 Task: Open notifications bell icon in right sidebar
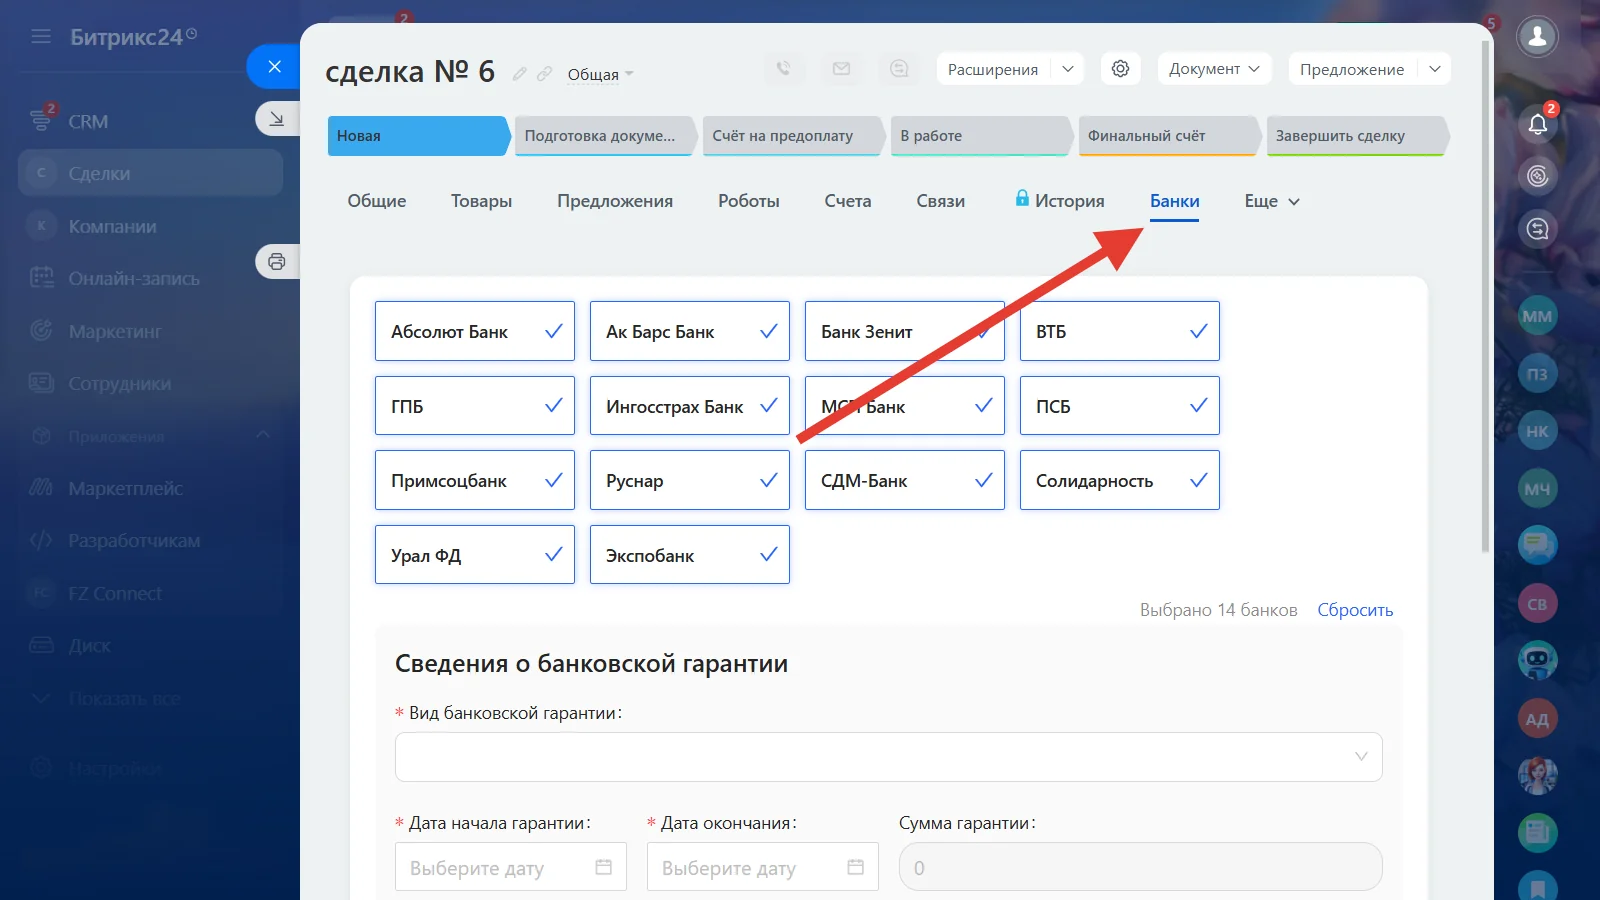click(x=1538, y=124)
